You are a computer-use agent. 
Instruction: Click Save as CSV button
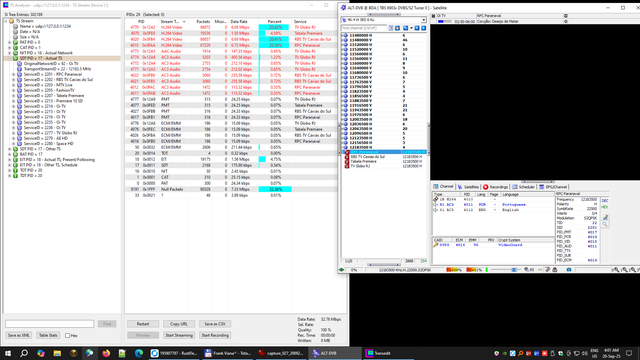pyautogui.click(x=215, y=324)
